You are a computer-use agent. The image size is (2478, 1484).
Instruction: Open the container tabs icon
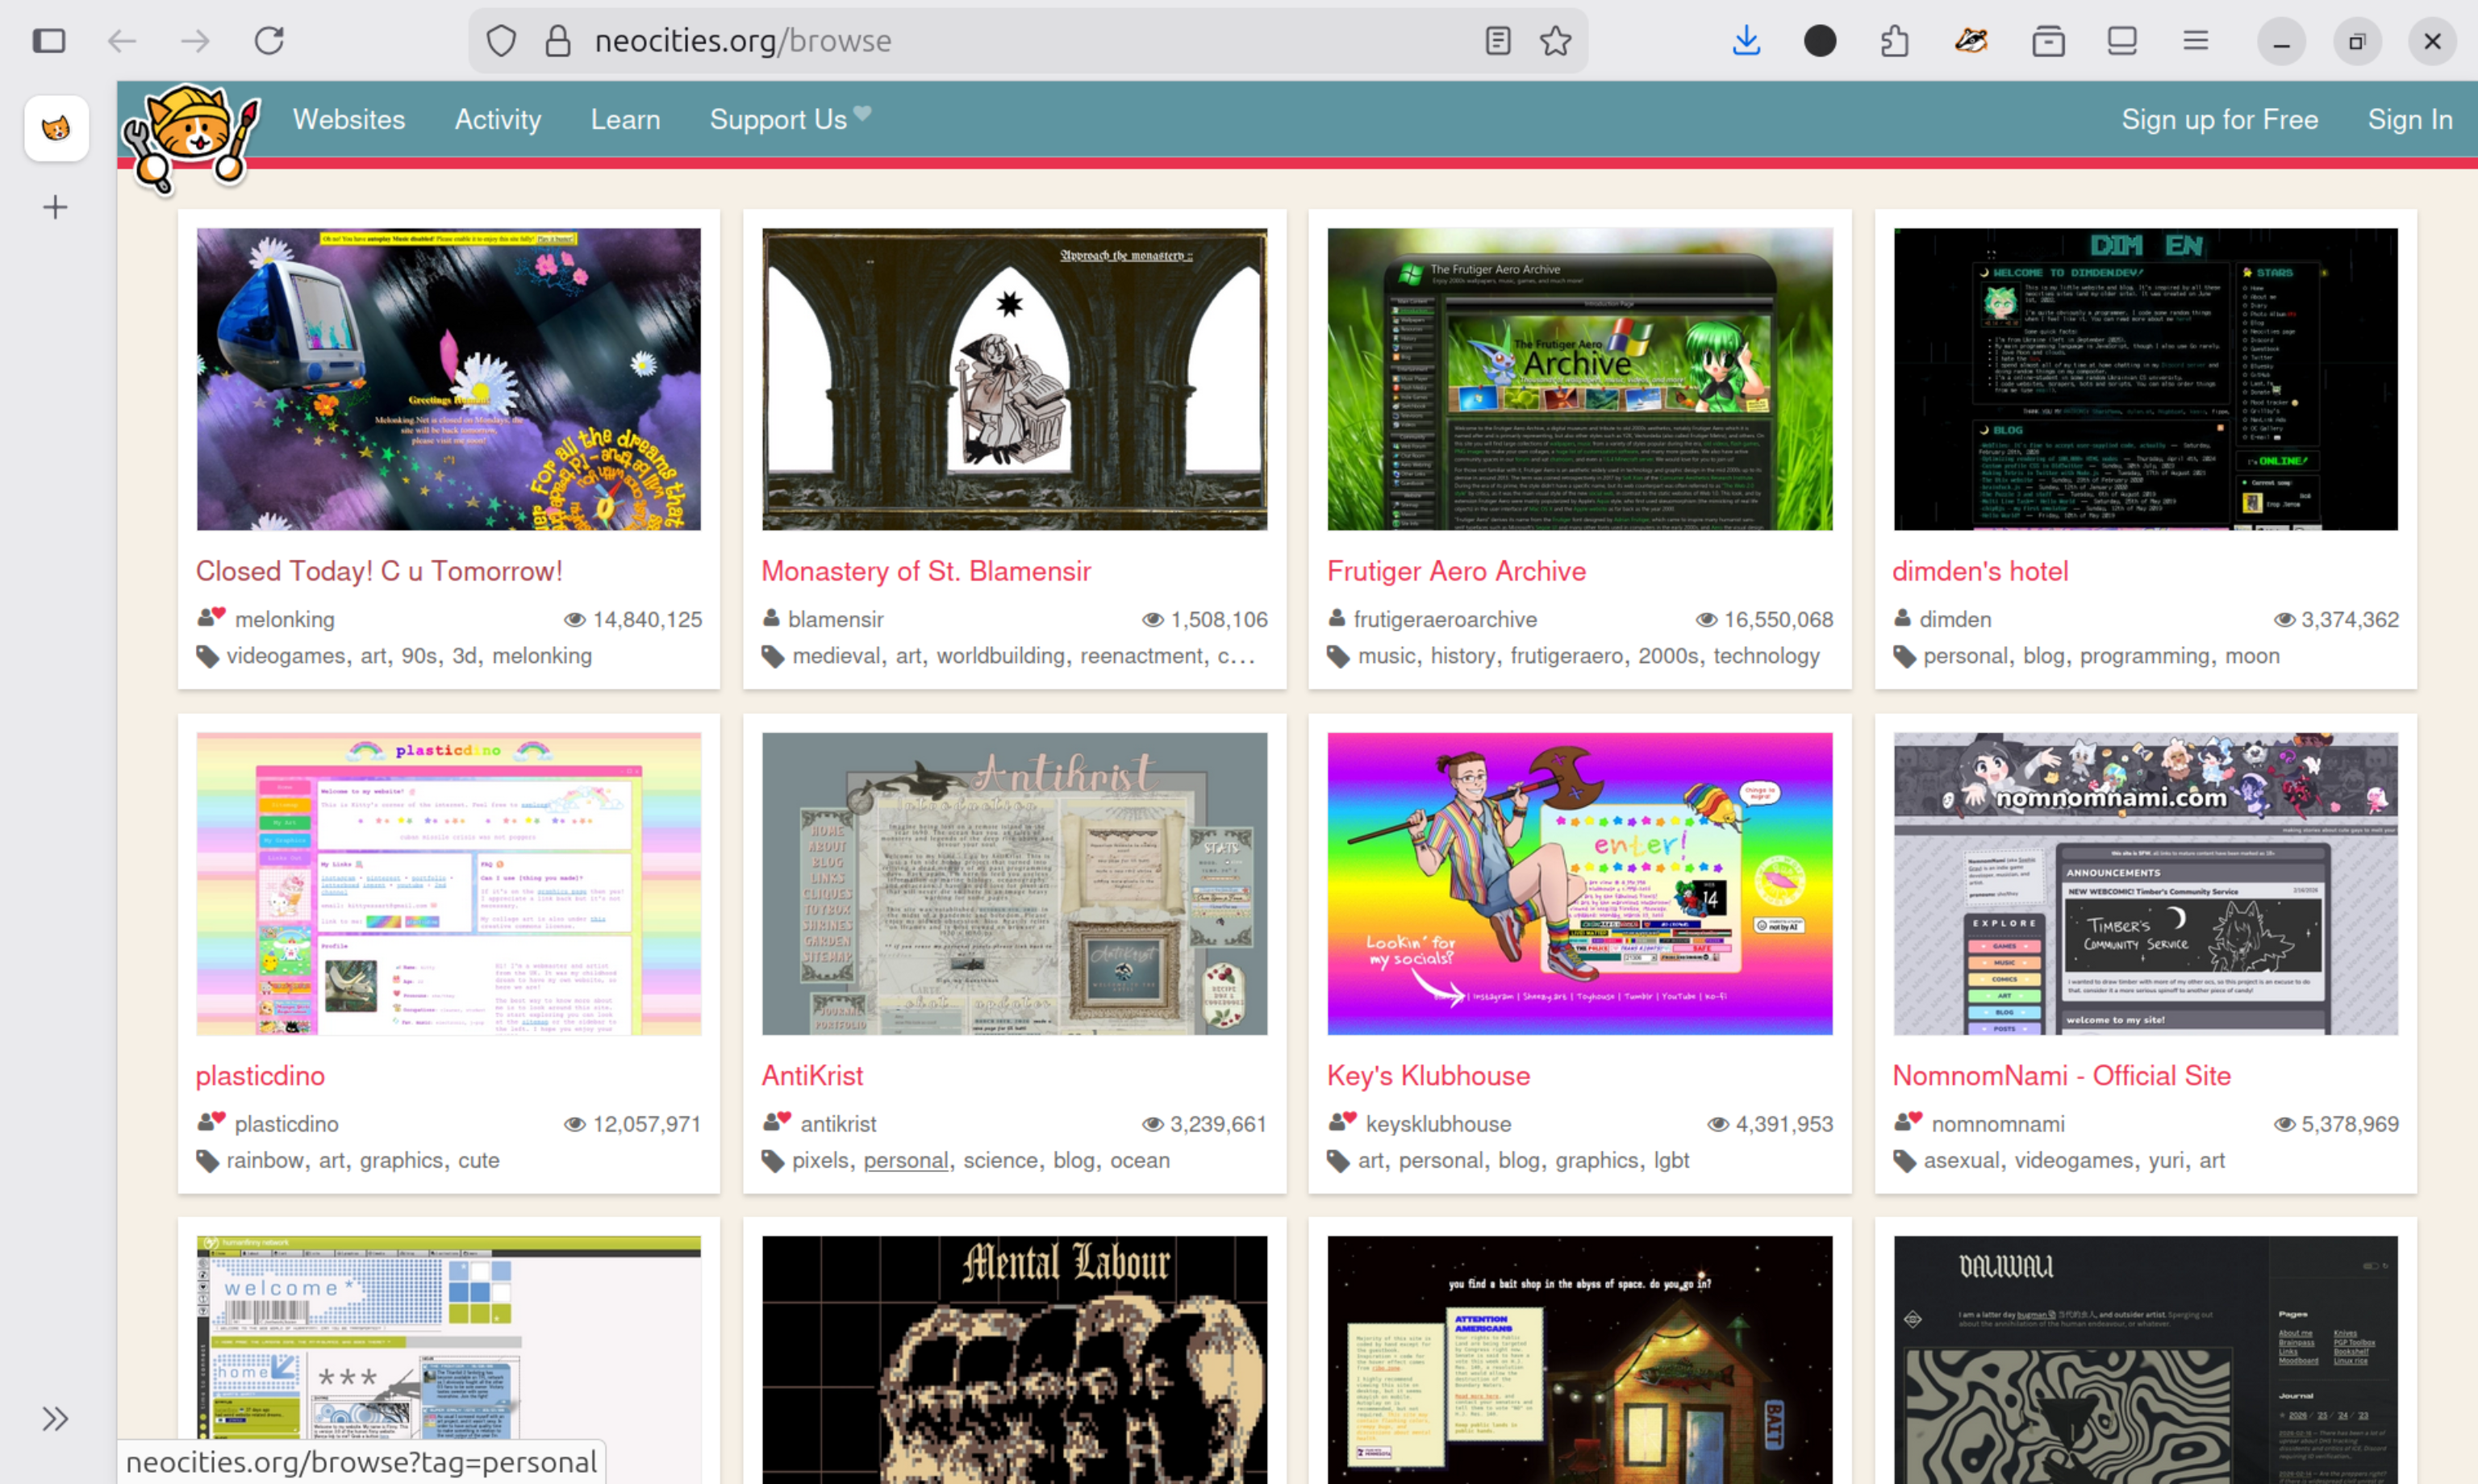2048,41
